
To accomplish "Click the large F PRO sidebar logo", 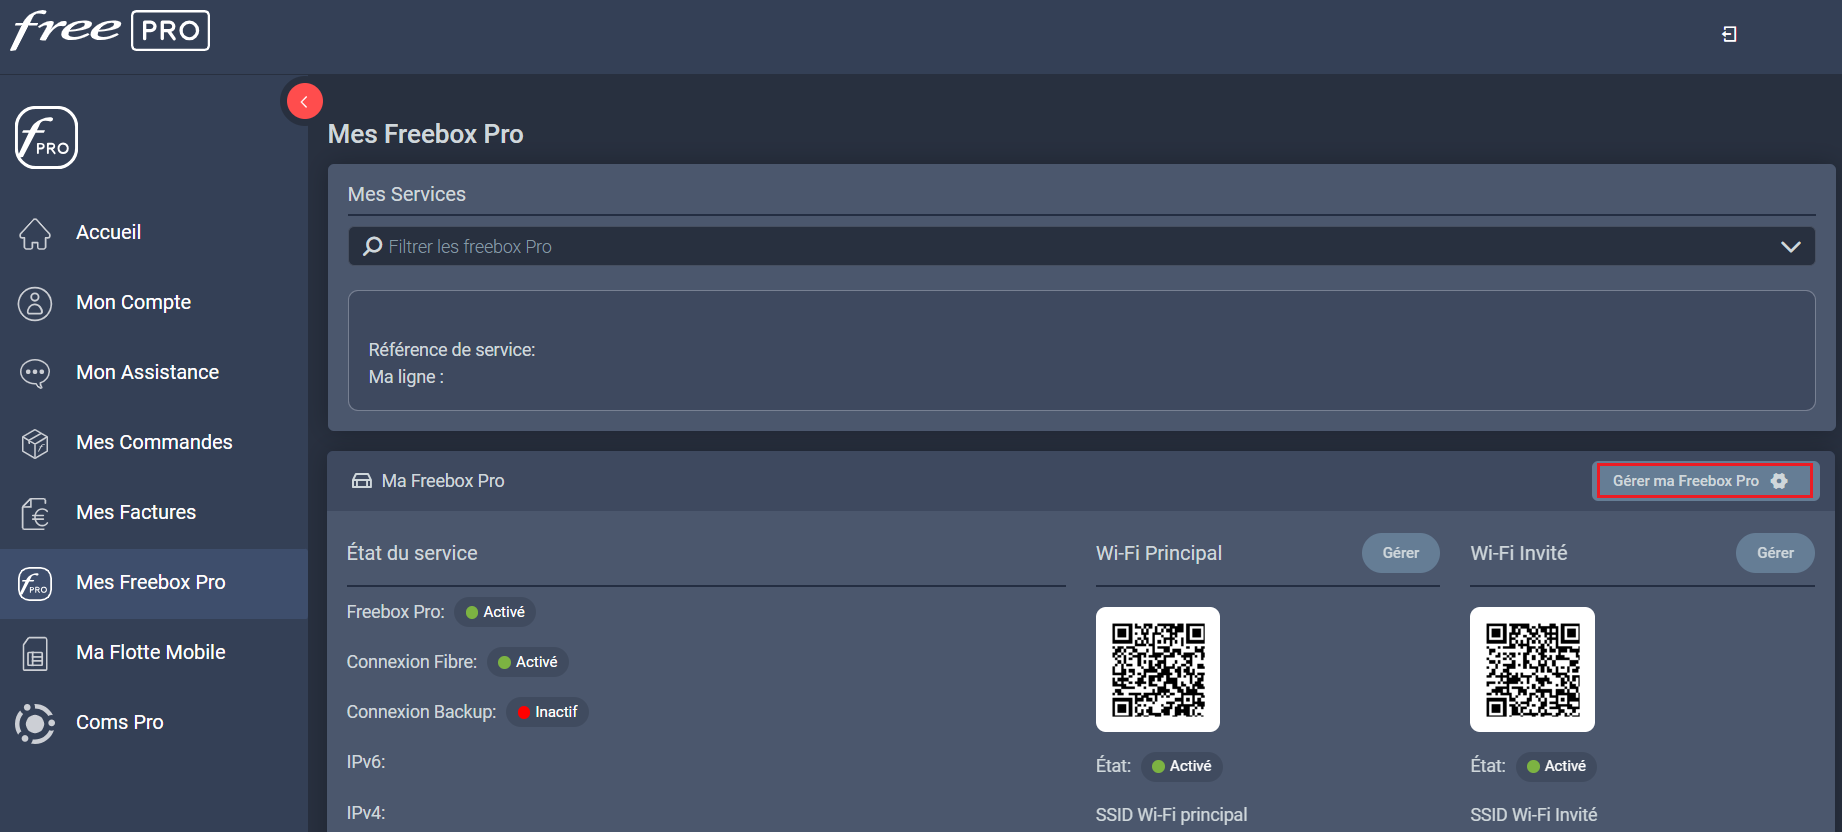I will pyautogui.click(x=46, y=138).
